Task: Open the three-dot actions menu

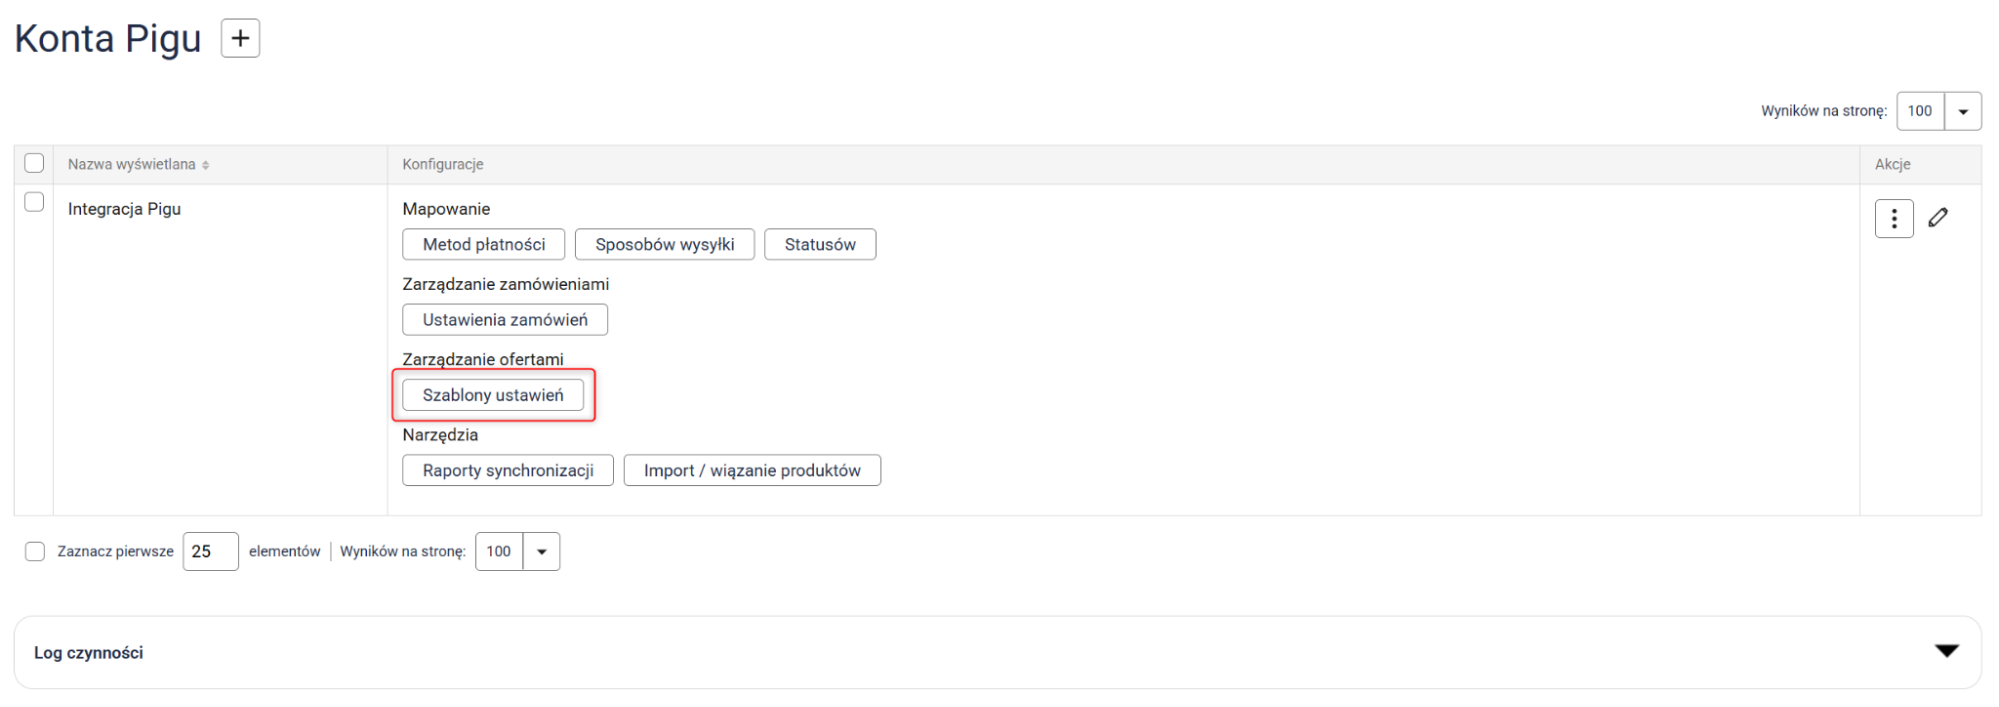Action: point(1893,219)
